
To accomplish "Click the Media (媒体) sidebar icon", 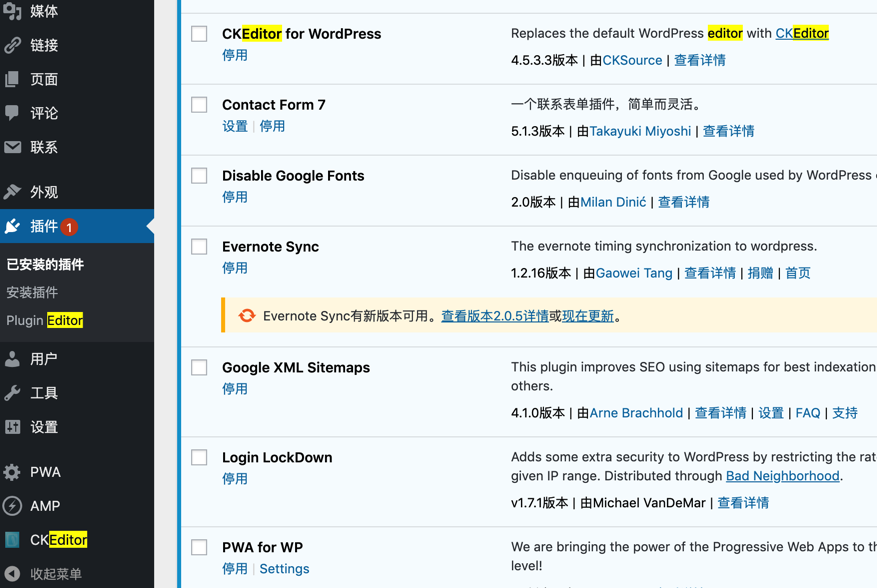I will click(x=12, y=11).
